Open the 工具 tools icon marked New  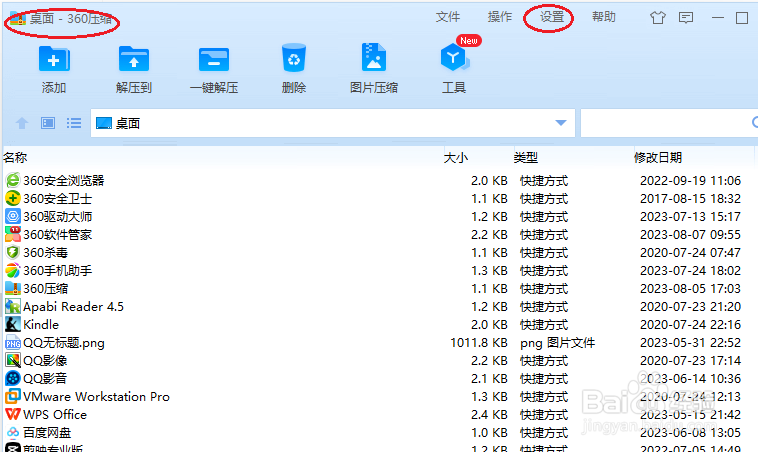tap(454, 58)
